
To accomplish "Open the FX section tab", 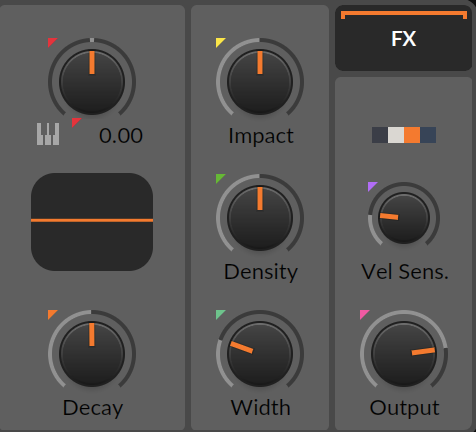I will coord(403,38).
